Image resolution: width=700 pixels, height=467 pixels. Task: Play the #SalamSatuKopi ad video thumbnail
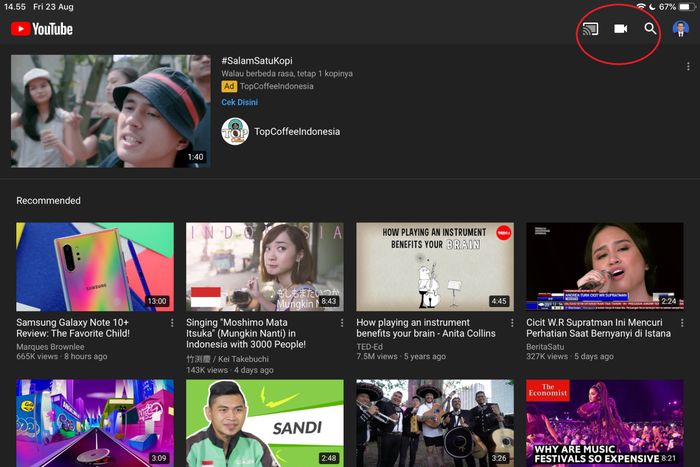[111, 111]
